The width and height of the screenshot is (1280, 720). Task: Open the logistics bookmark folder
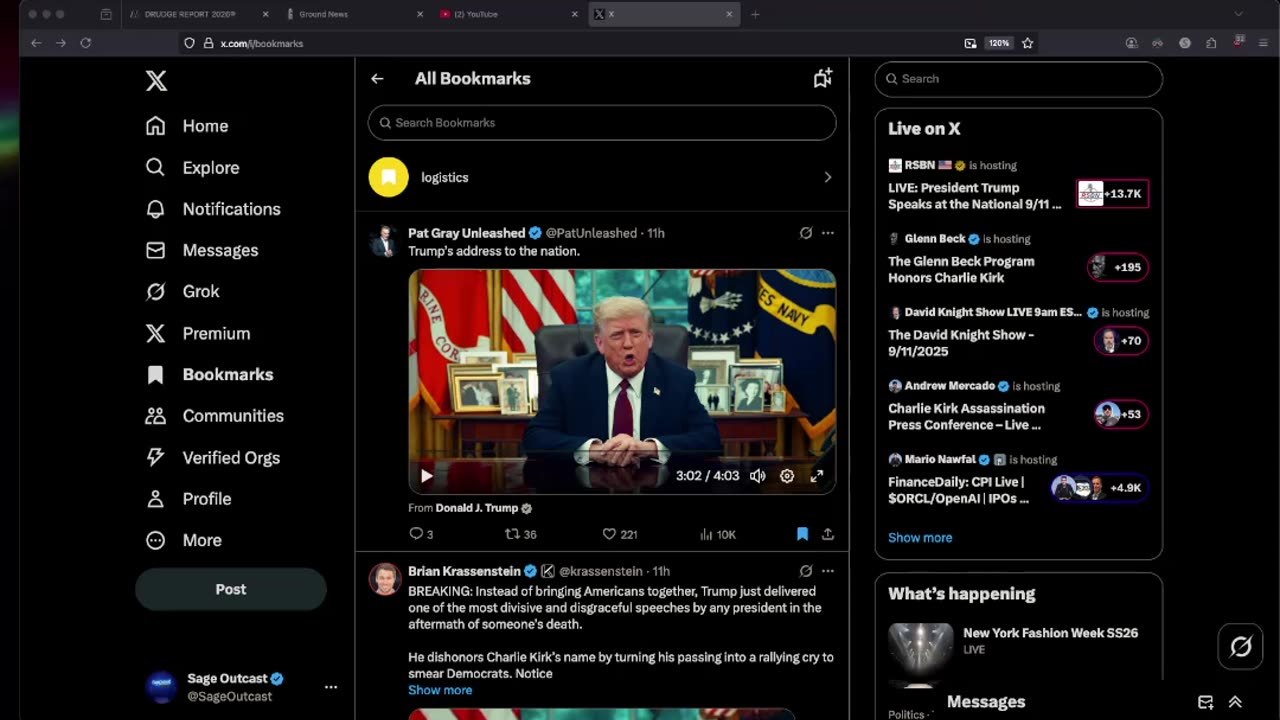click(x=602, y=177)
